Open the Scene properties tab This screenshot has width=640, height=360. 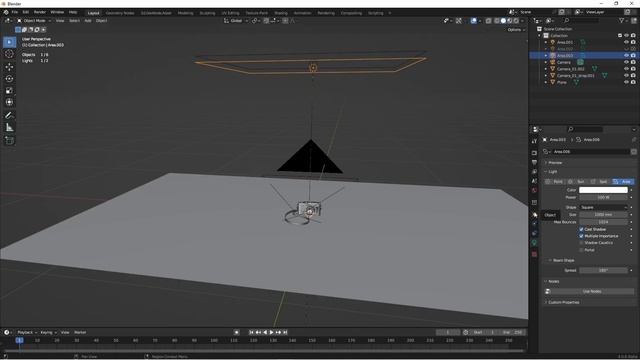click(x=534, y=181)
